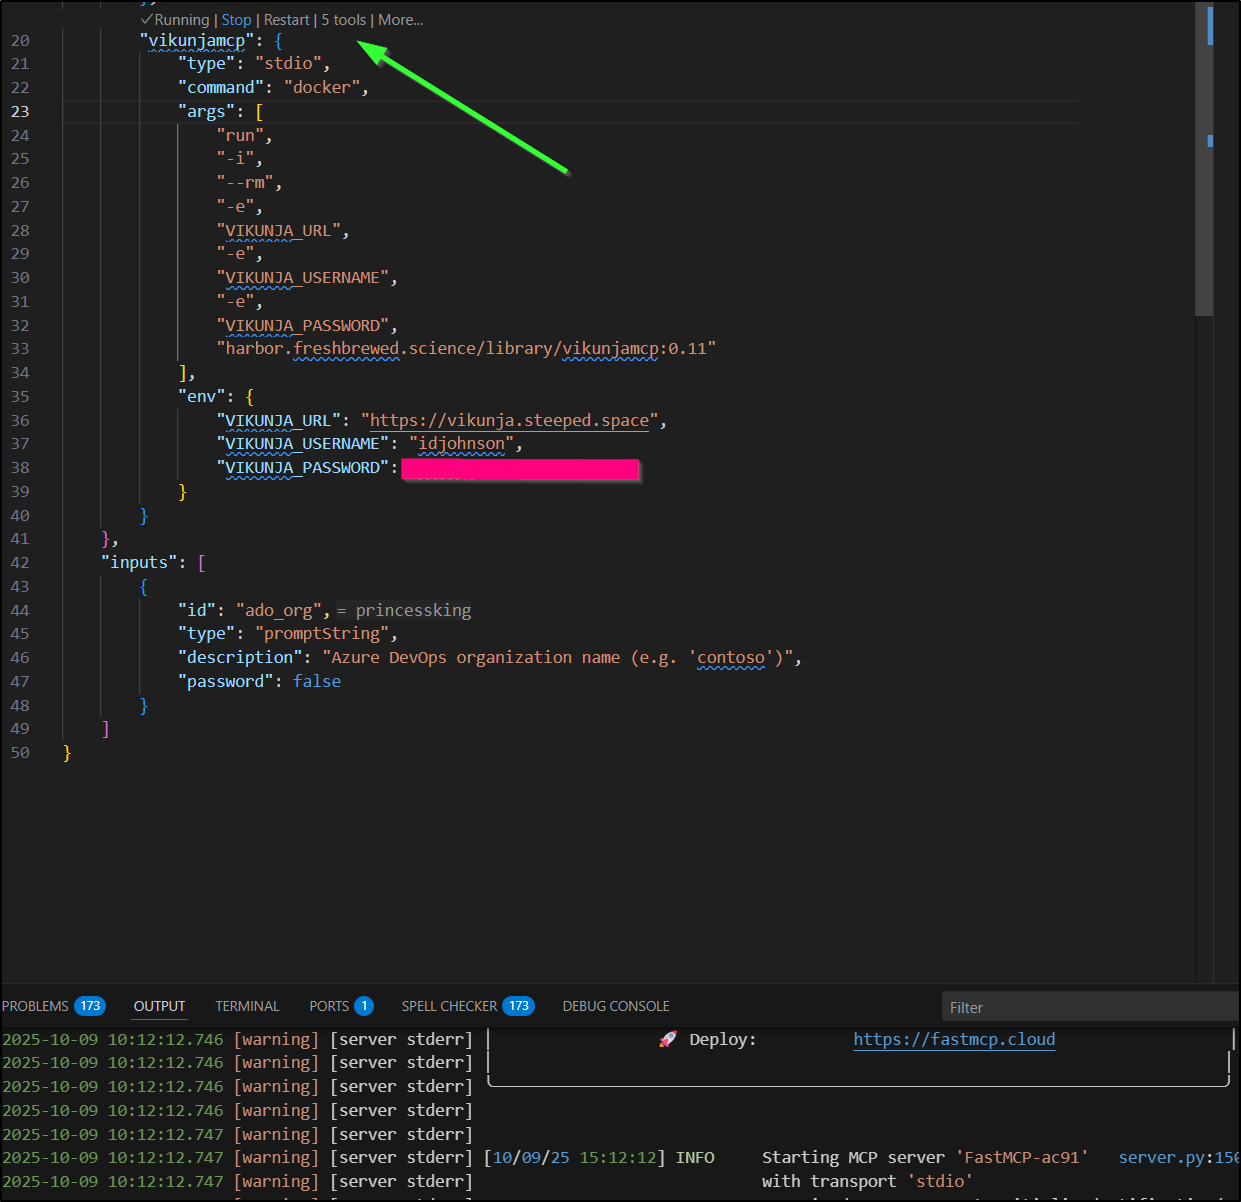Switch to the DEBUG CONSOLE tab
The image size is (1241, 1202).
(616, 1006)
